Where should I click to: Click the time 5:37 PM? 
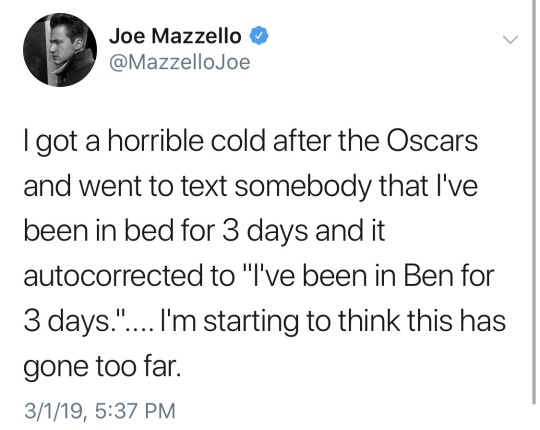click(135, 411)
